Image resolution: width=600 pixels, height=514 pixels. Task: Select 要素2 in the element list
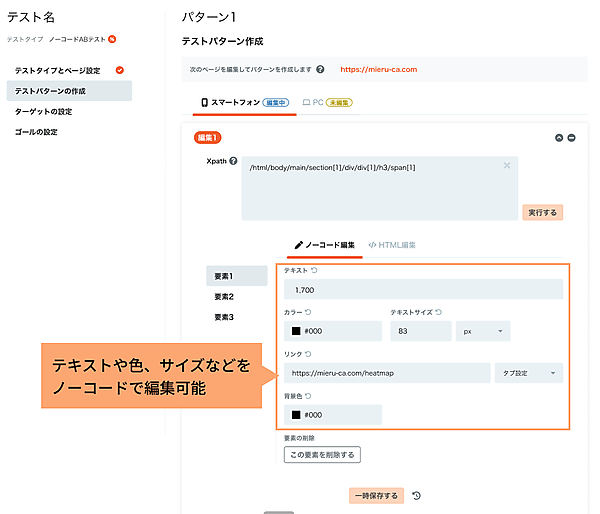(x=223, y=297)
